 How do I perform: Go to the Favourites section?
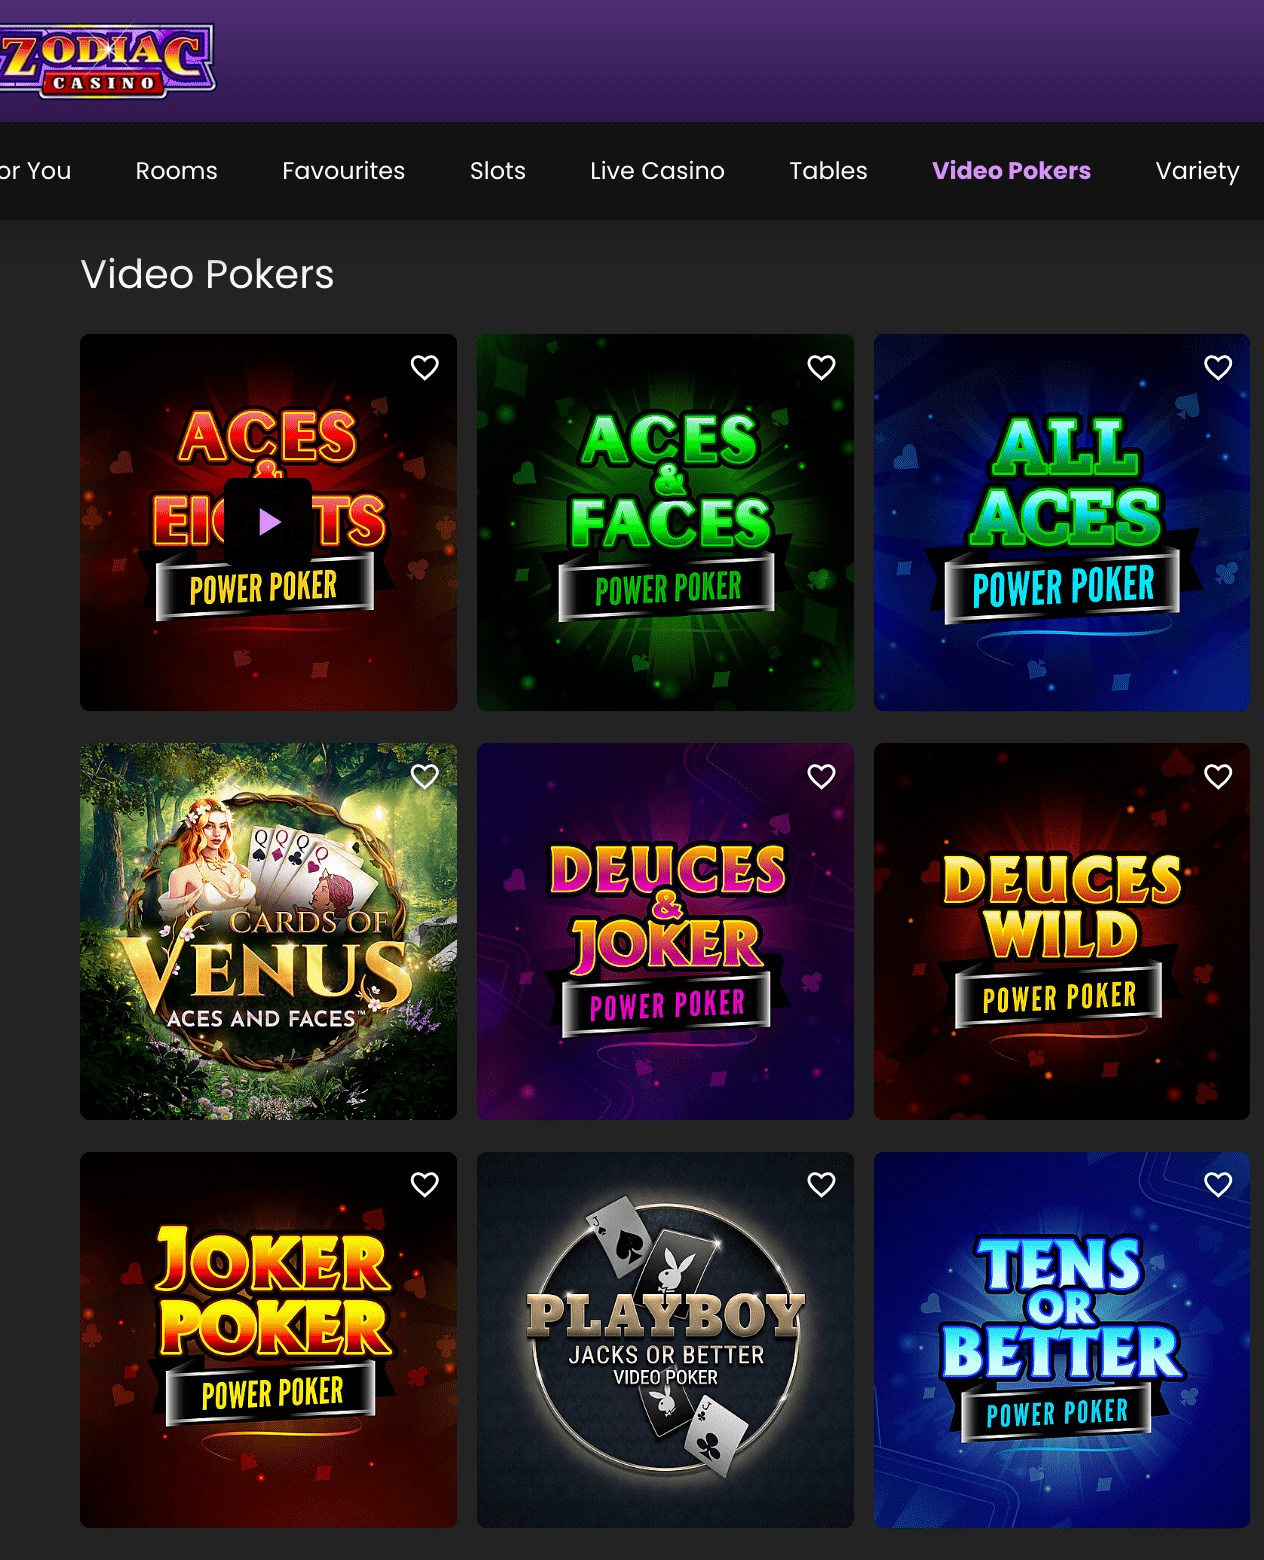point(343,170)
